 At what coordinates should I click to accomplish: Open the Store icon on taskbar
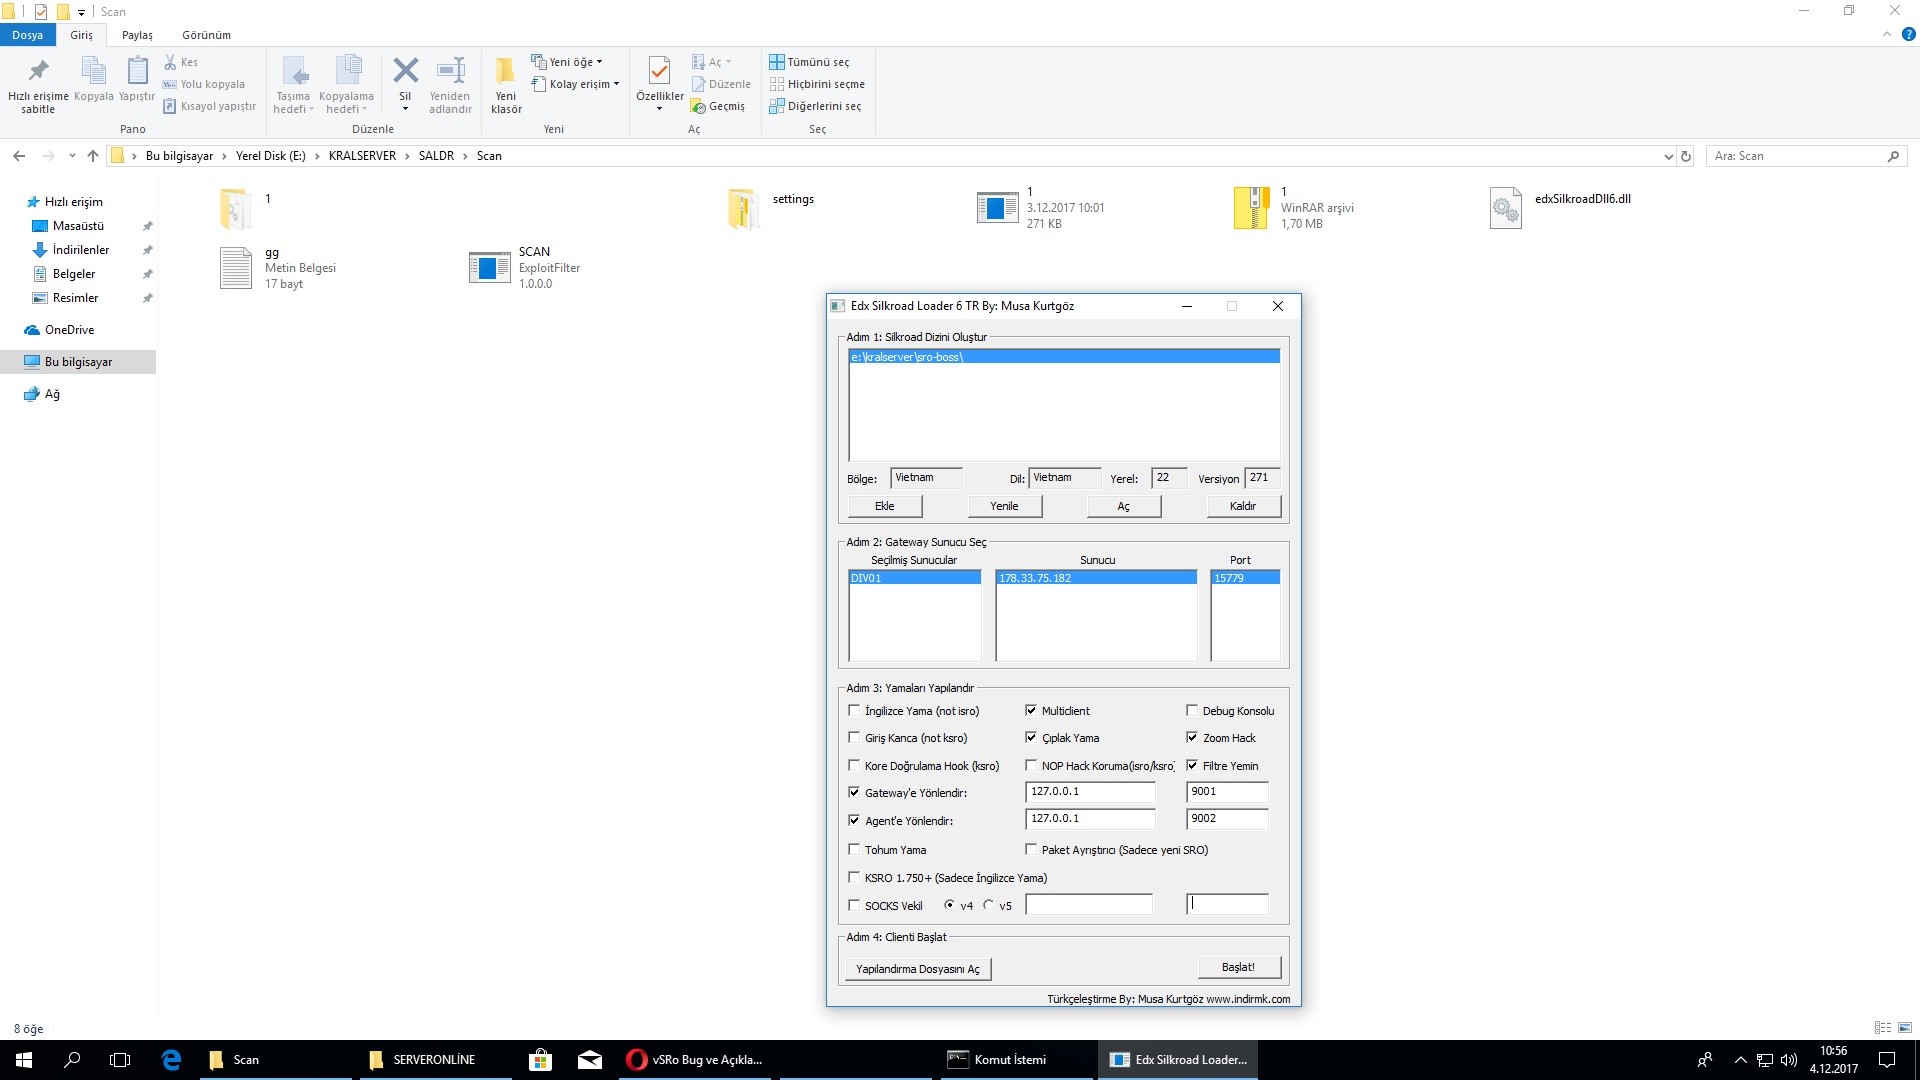tap(540, 1060)
